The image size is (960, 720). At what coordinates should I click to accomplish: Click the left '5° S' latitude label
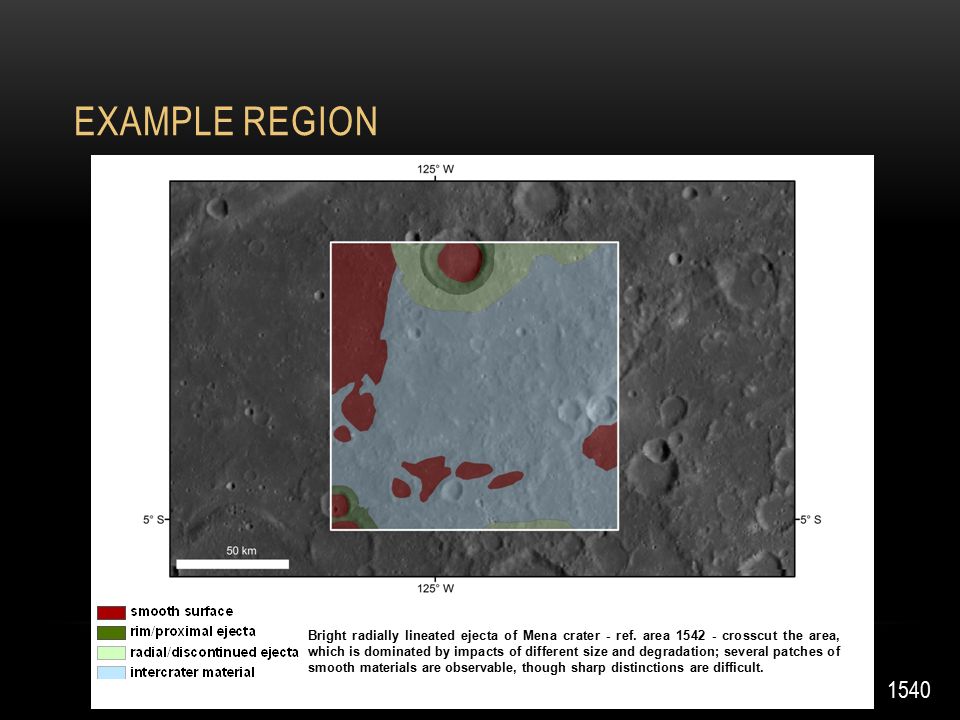[154, 520]
